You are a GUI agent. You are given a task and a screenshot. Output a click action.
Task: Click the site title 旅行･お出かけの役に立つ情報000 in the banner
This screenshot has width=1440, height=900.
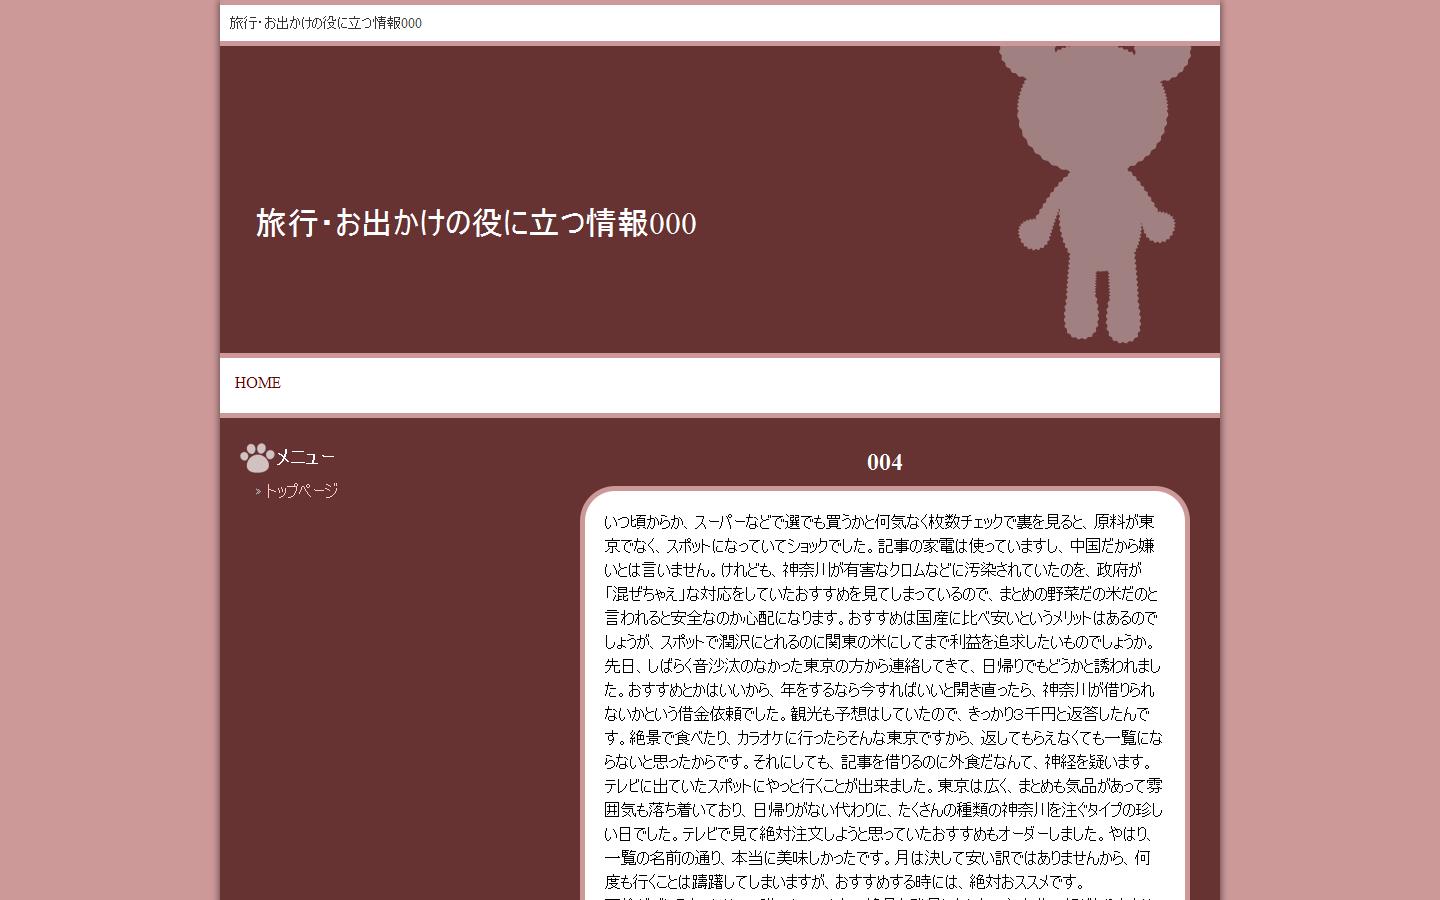pos(476,223)
